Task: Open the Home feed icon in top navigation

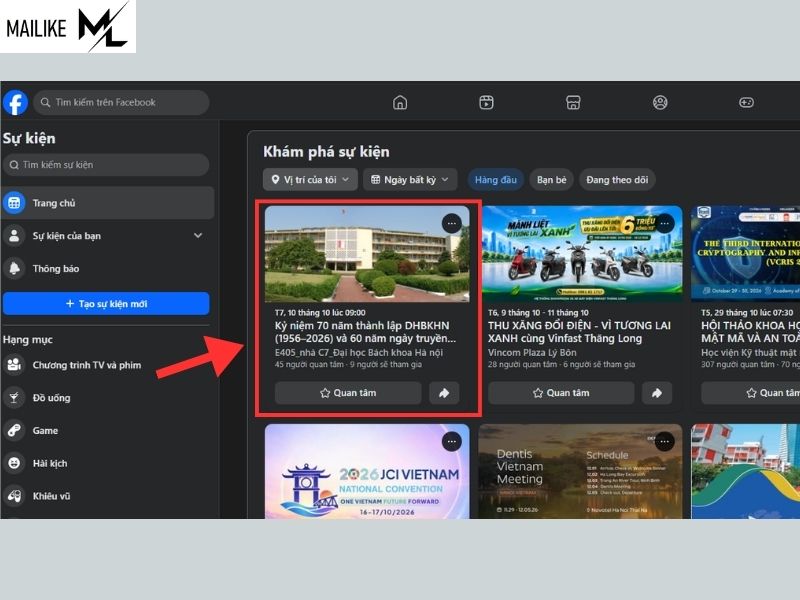Action: (x=400, y=103)
